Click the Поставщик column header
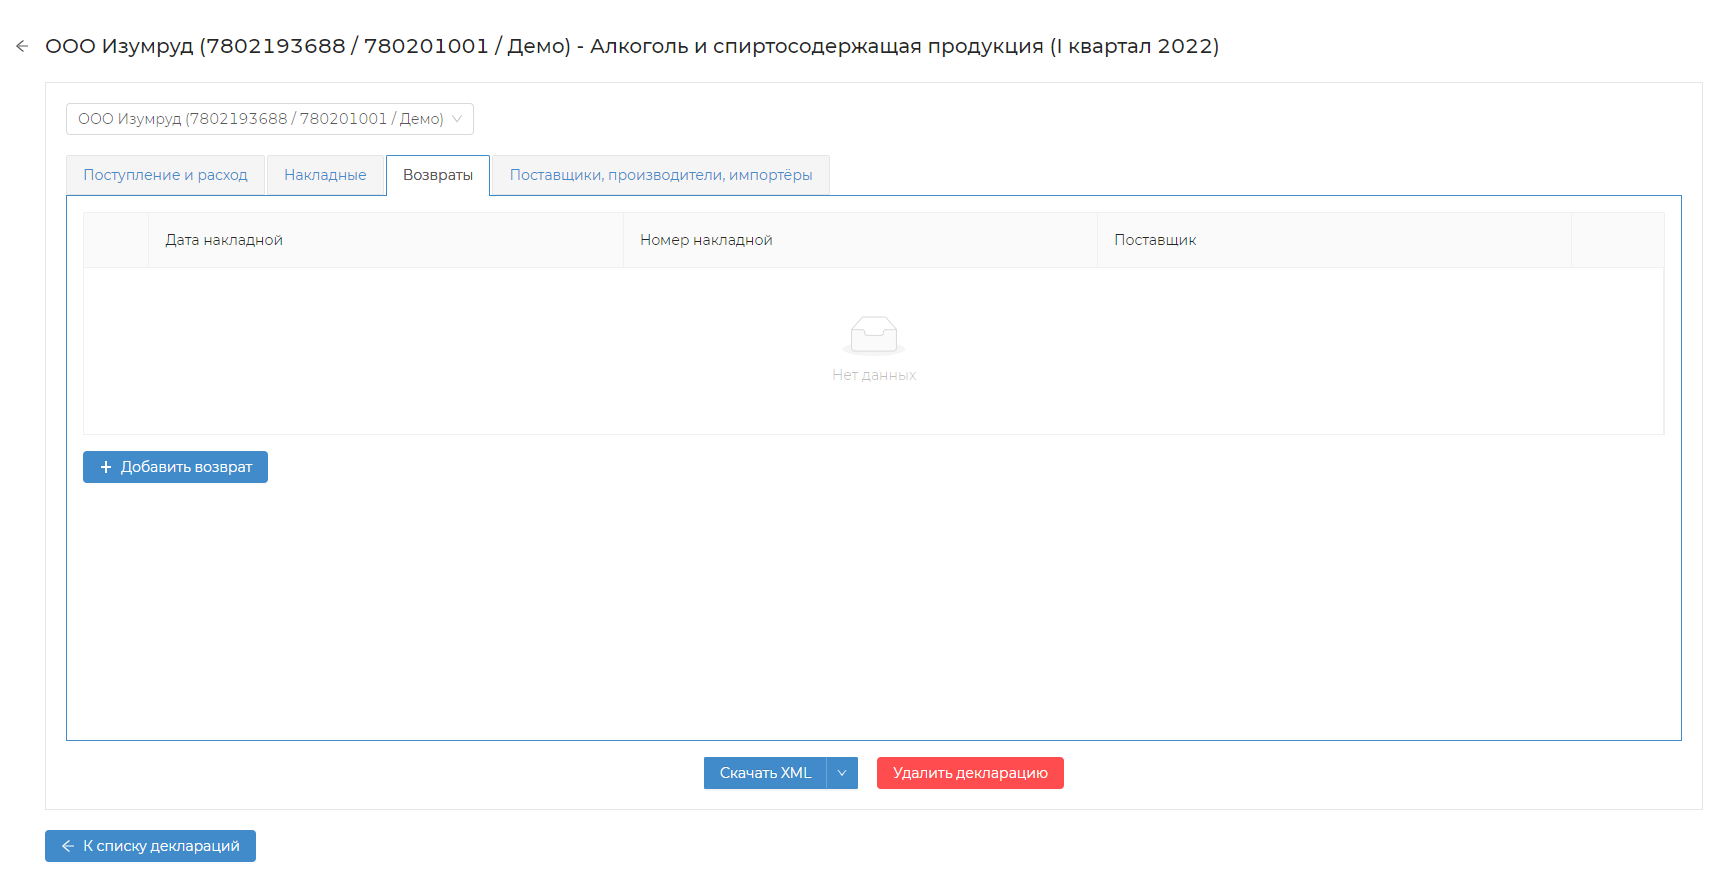1718x891 pixels. [1155, 240]
